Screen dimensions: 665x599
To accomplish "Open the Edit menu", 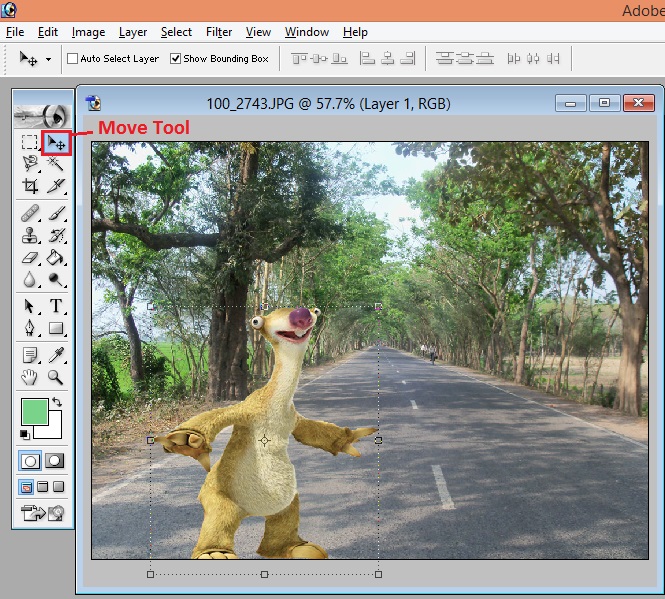I will click(48, 32).
